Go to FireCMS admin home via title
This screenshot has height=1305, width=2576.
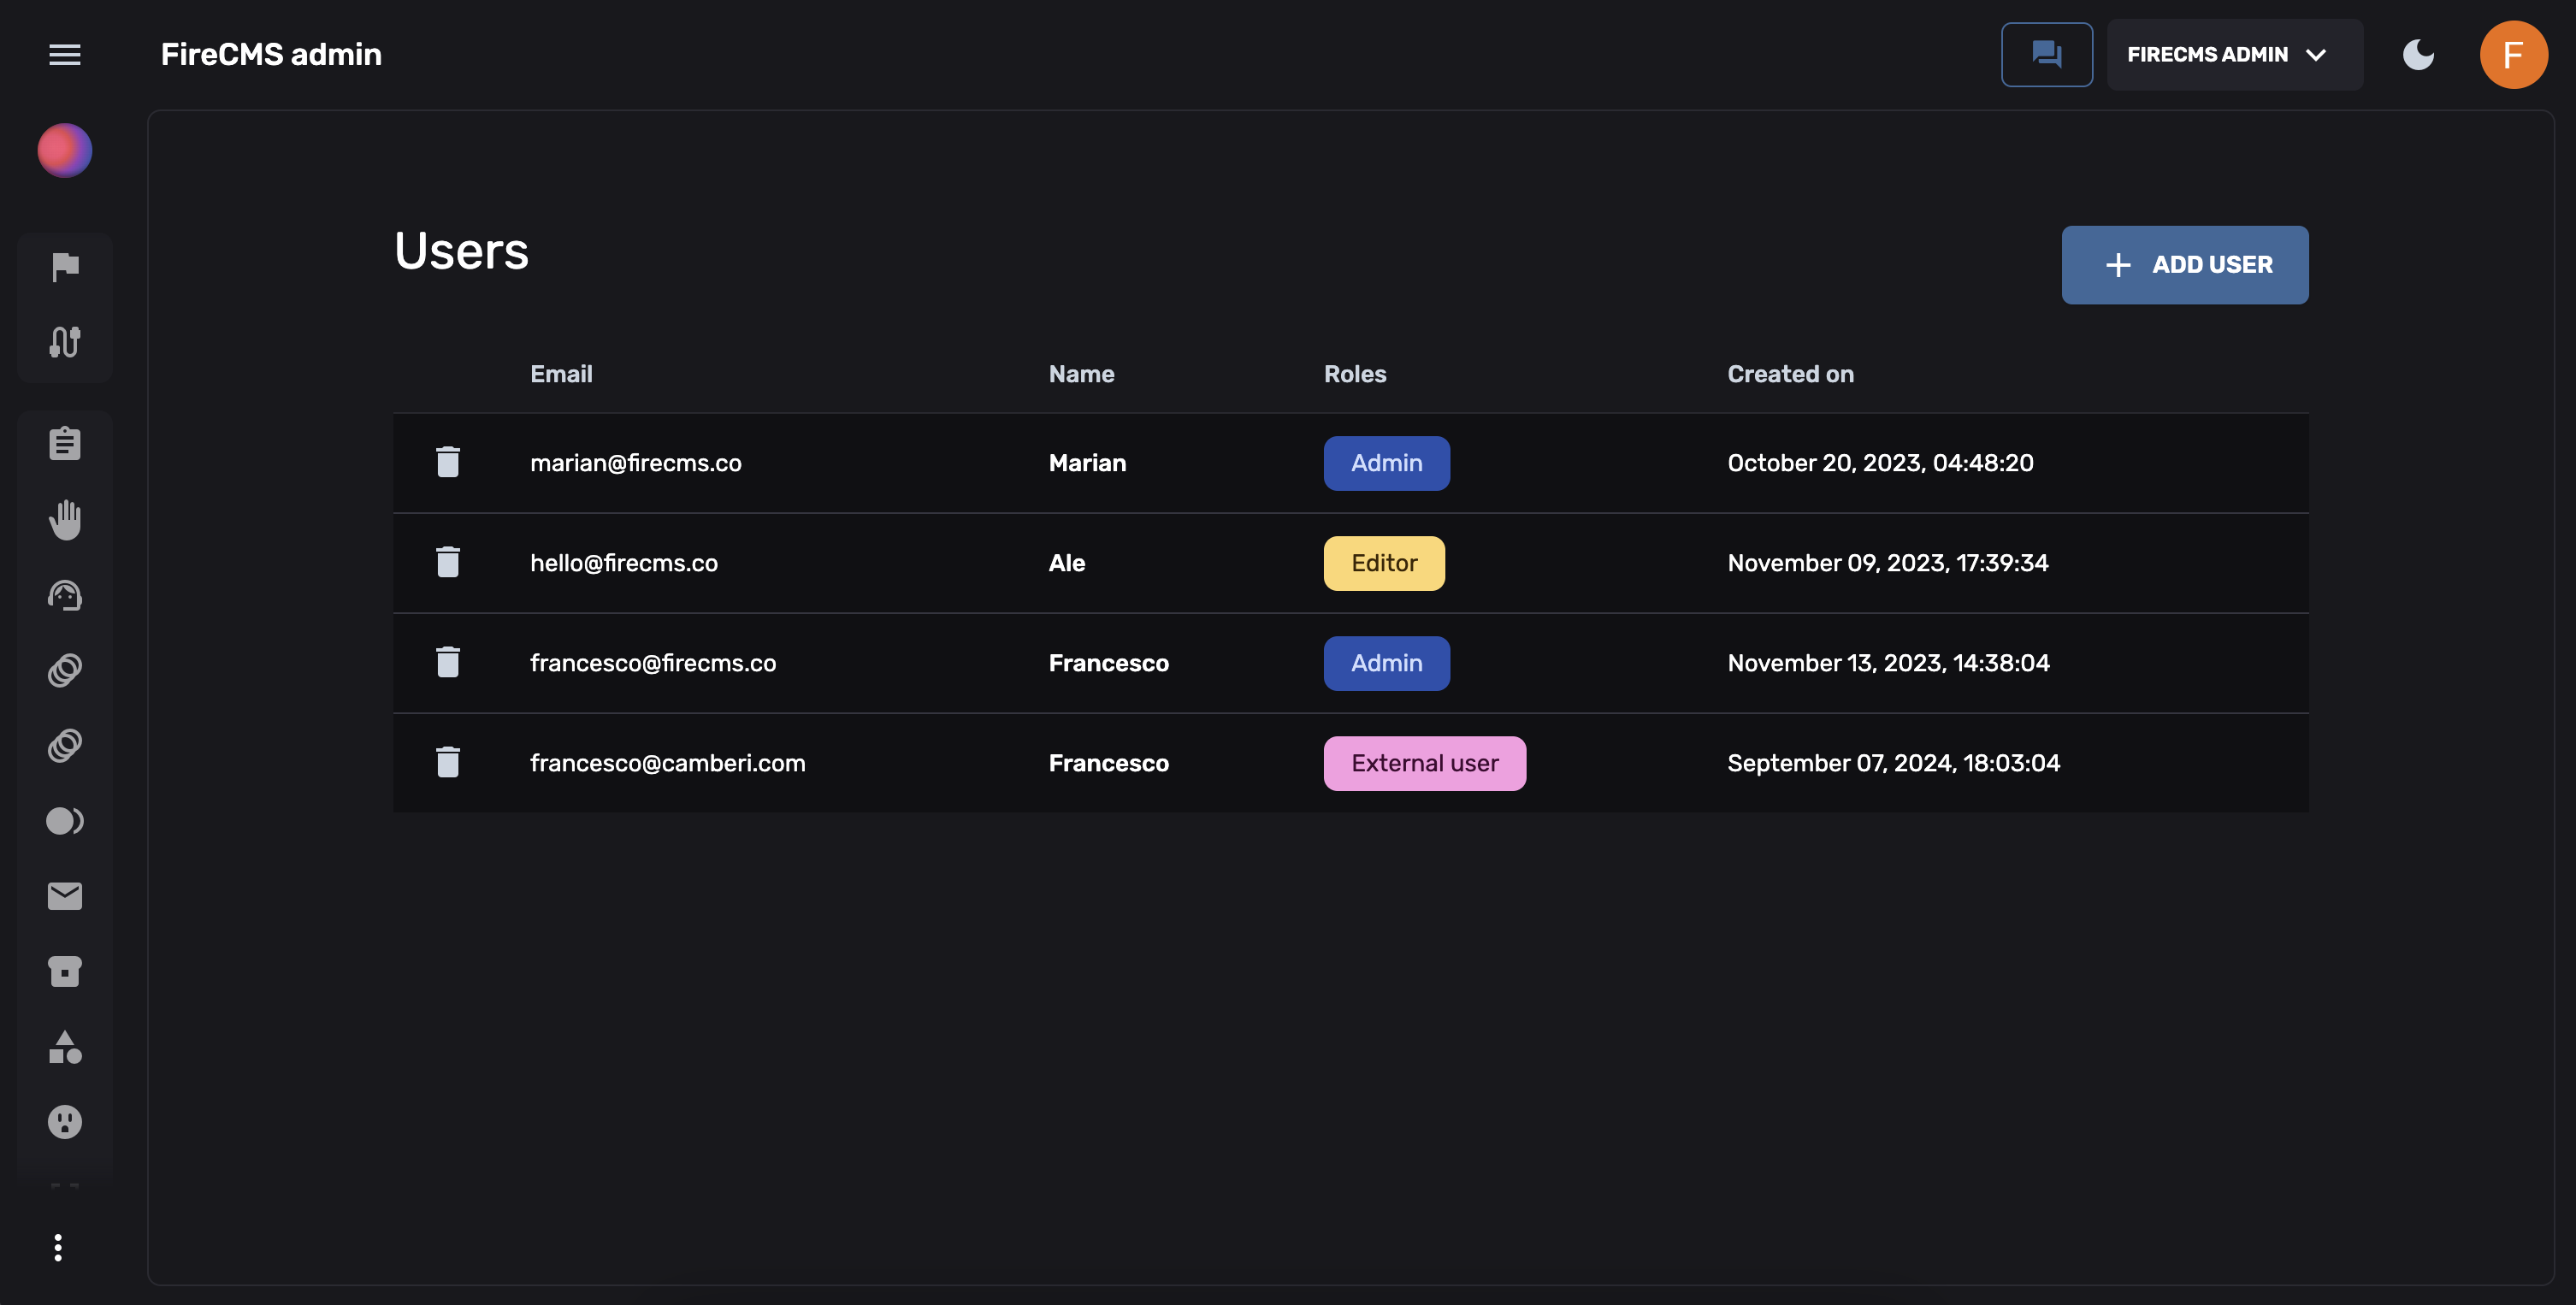tap(271, 54)
